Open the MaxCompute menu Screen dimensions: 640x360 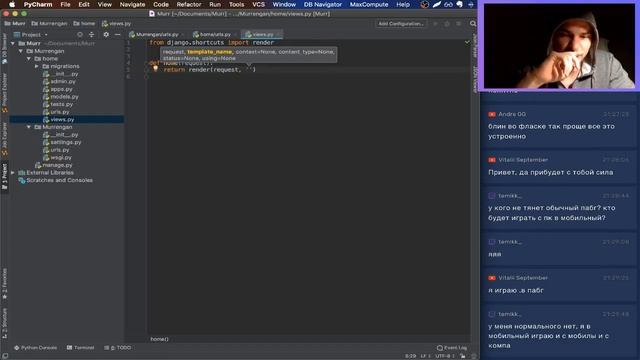tap(369, 4)
